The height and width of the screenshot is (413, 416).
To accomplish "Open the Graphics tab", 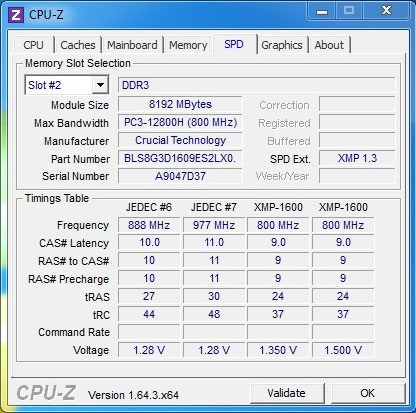I will point(282,45).
